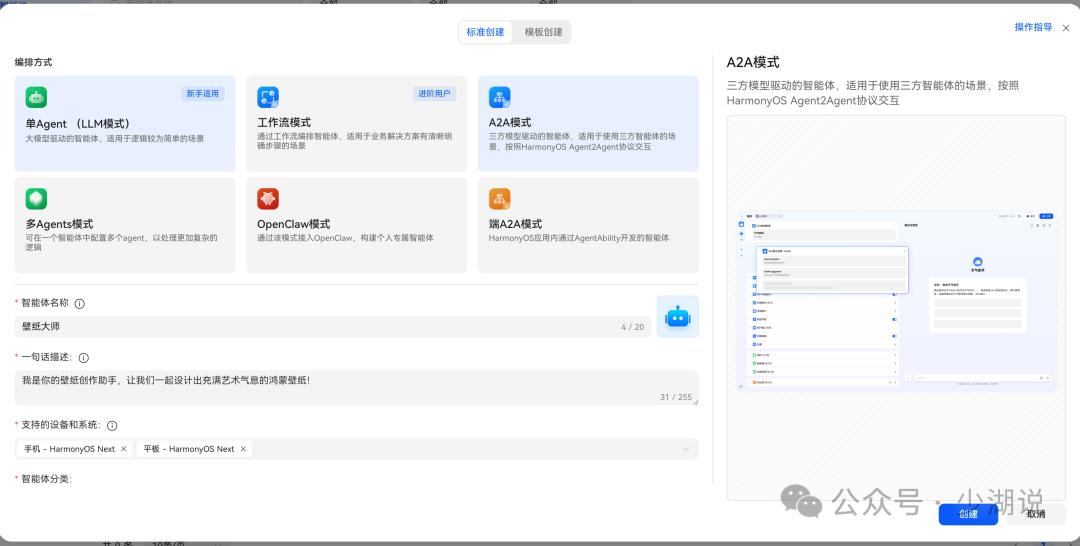Remove the 平板 - HarmonyOS Next tag
Viewport: 1080px width, 546px height.
(x=242, y=449)
